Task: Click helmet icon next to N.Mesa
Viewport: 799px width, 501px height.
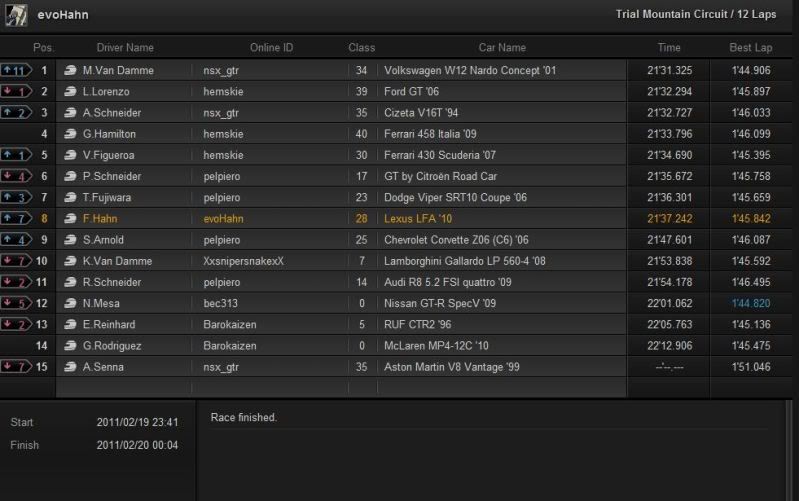Action: pyautogui.click(x=70, y=303)
